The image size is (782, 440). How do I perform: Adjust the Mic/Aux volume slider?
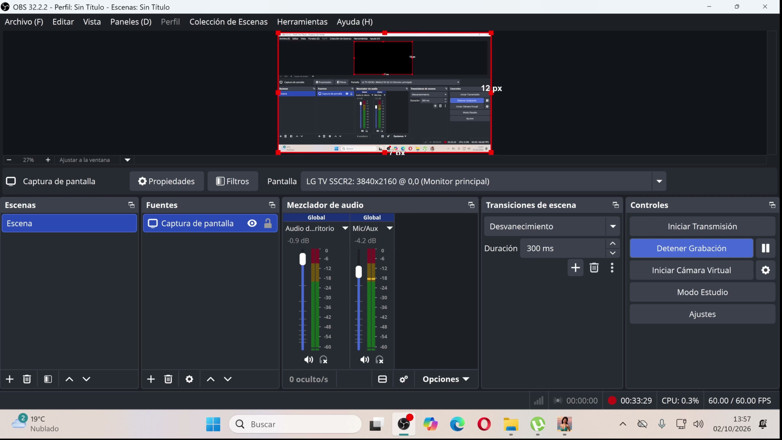click(x=358, y=272)
